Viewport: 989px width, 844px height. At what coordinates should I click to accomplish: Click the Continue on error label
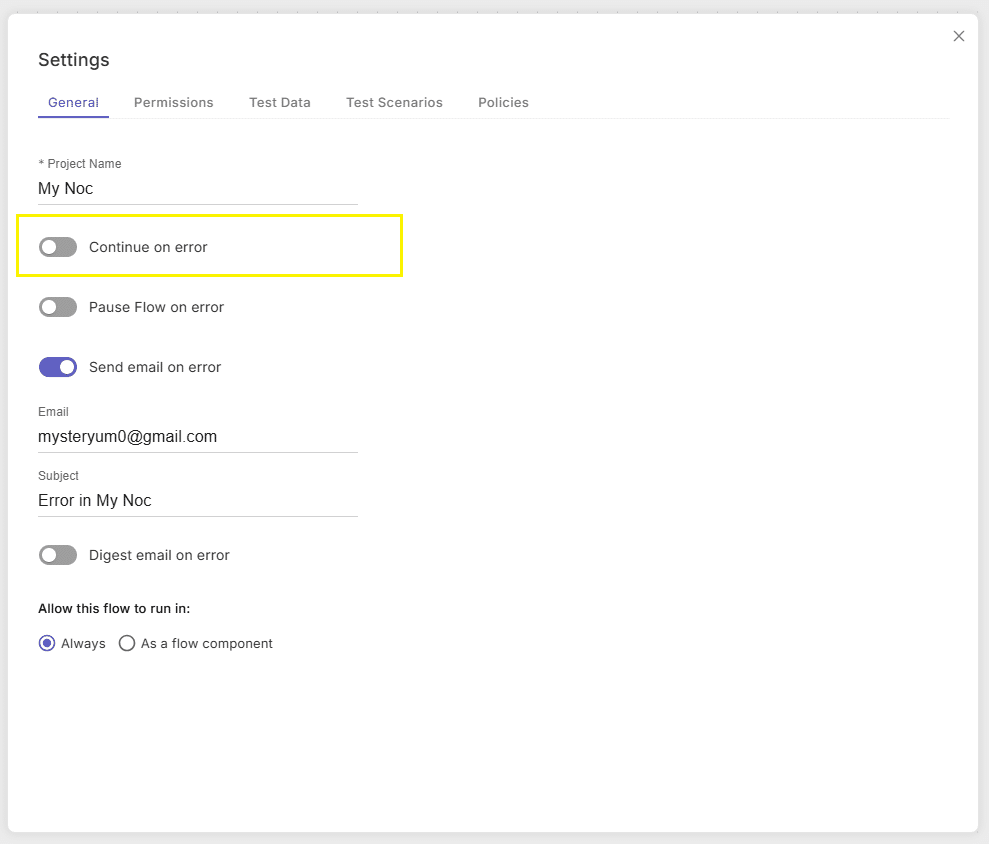[148, 247]
